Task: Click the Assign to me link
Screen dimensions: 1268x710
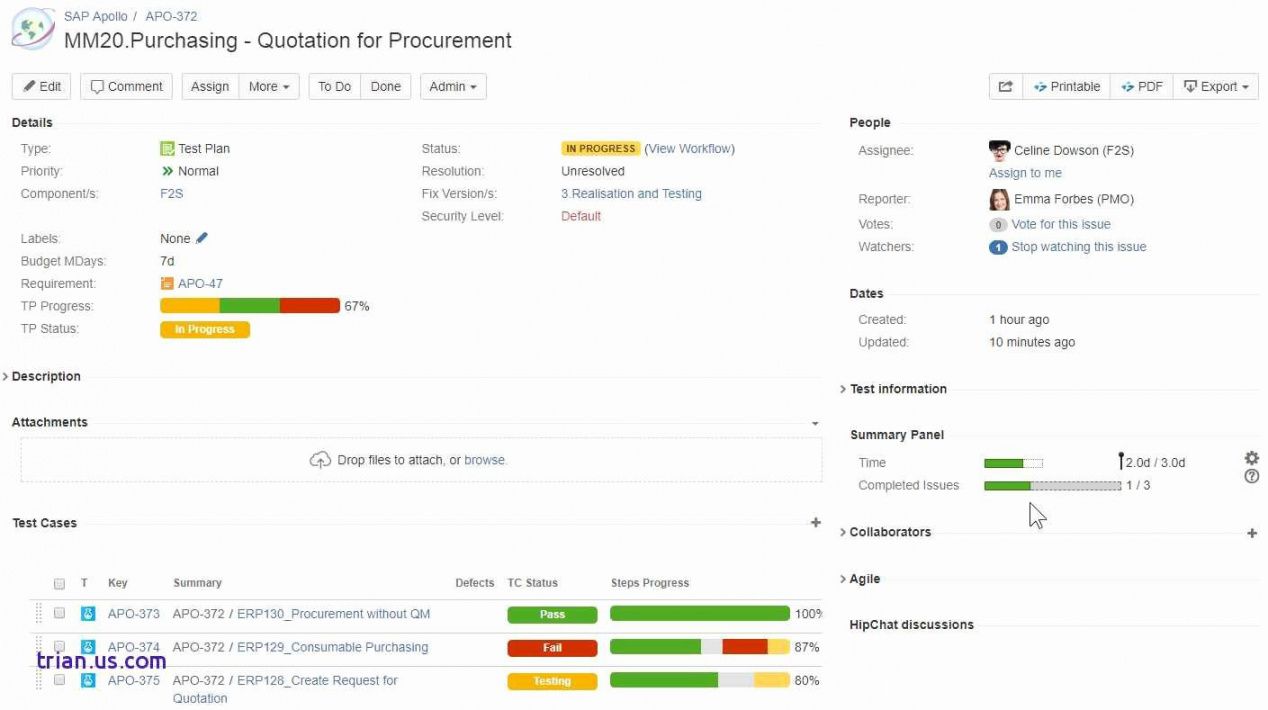Action: (x=1025, y=173)
